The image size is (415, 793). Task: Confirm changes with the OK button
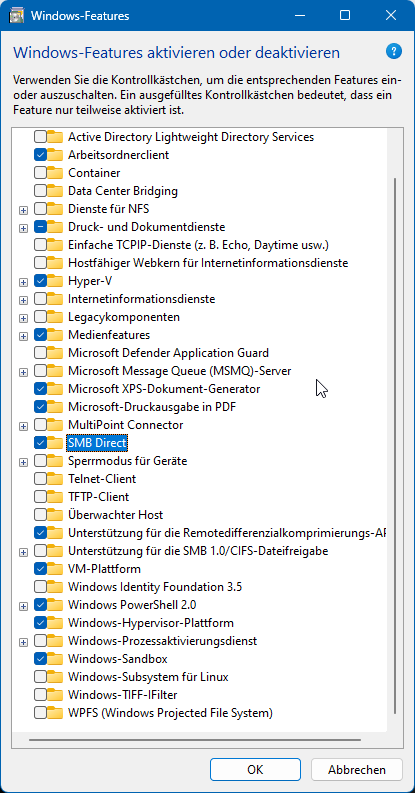click(255, 770)
